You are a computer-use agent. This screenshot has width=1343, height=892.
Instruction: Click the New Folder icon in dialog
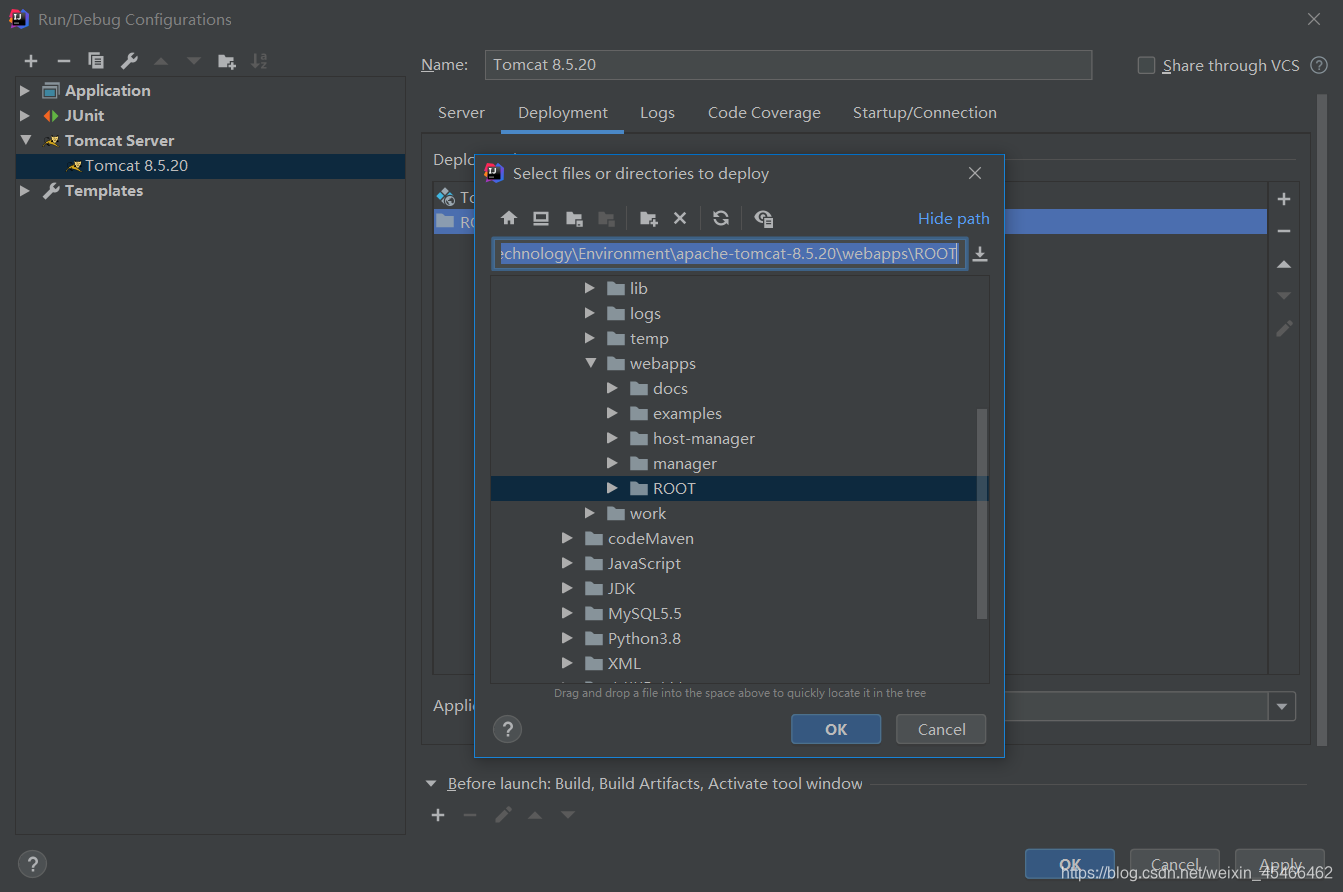coord(648,218)
